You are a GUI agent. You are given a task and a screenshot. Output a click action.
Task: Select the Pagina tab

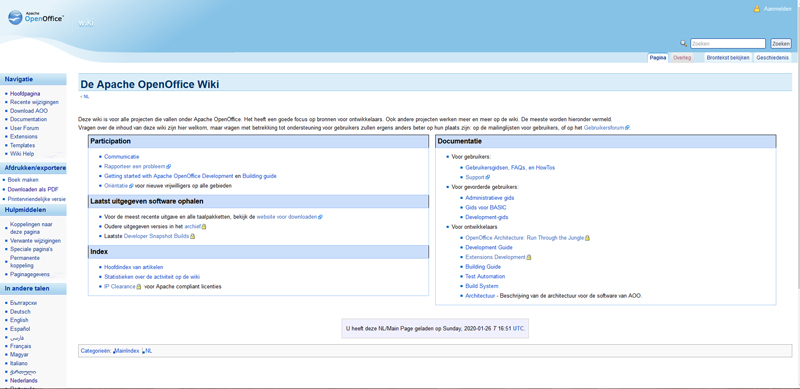658,58
